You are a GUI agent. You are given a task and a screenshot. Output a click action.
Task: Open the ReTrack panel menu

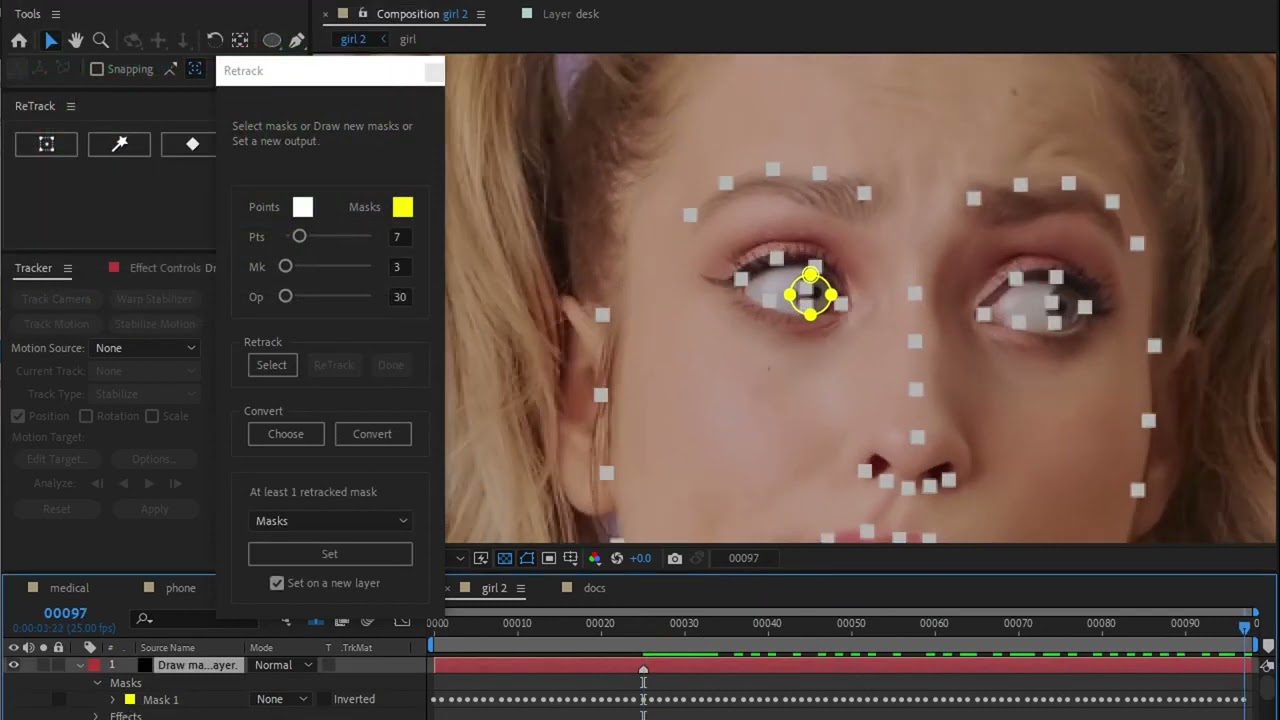[71, 106]
